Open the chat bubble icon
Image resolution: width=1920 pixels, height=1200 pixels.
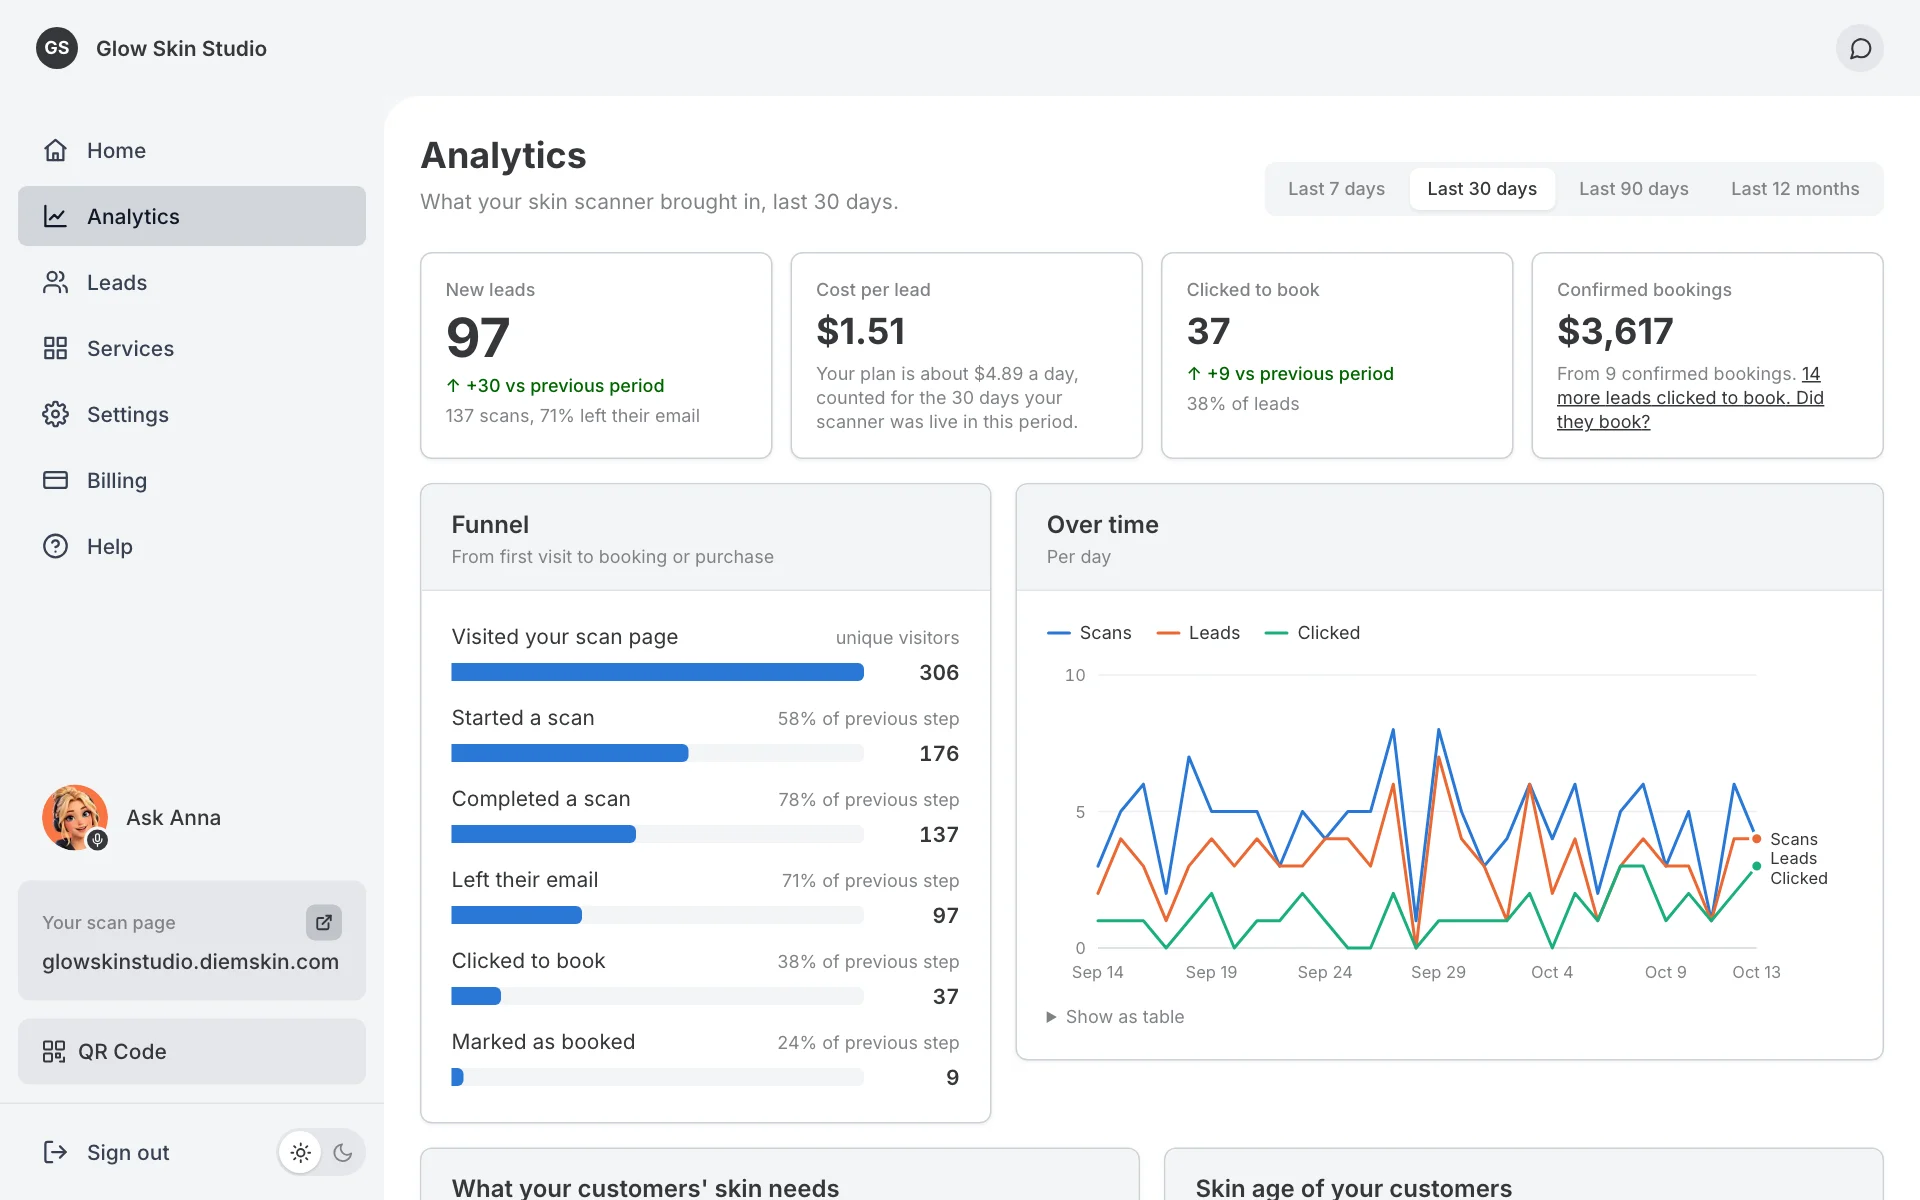coord(1860,48)
